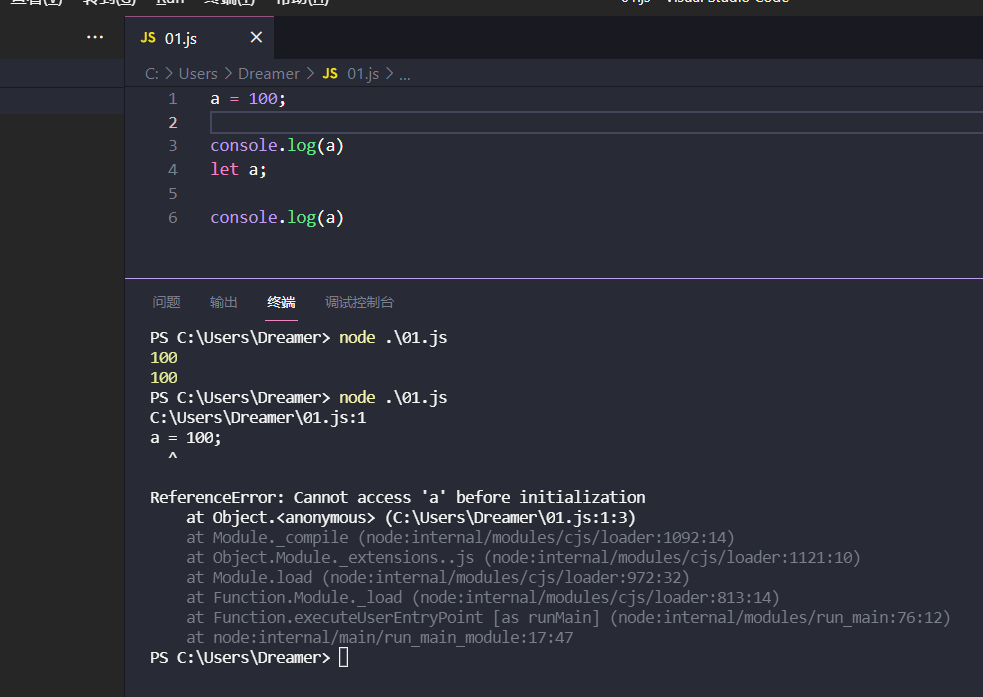
Task: Click the 01.js breadcrumb file name
Action: pyautogui.click(x=363, y=74)
